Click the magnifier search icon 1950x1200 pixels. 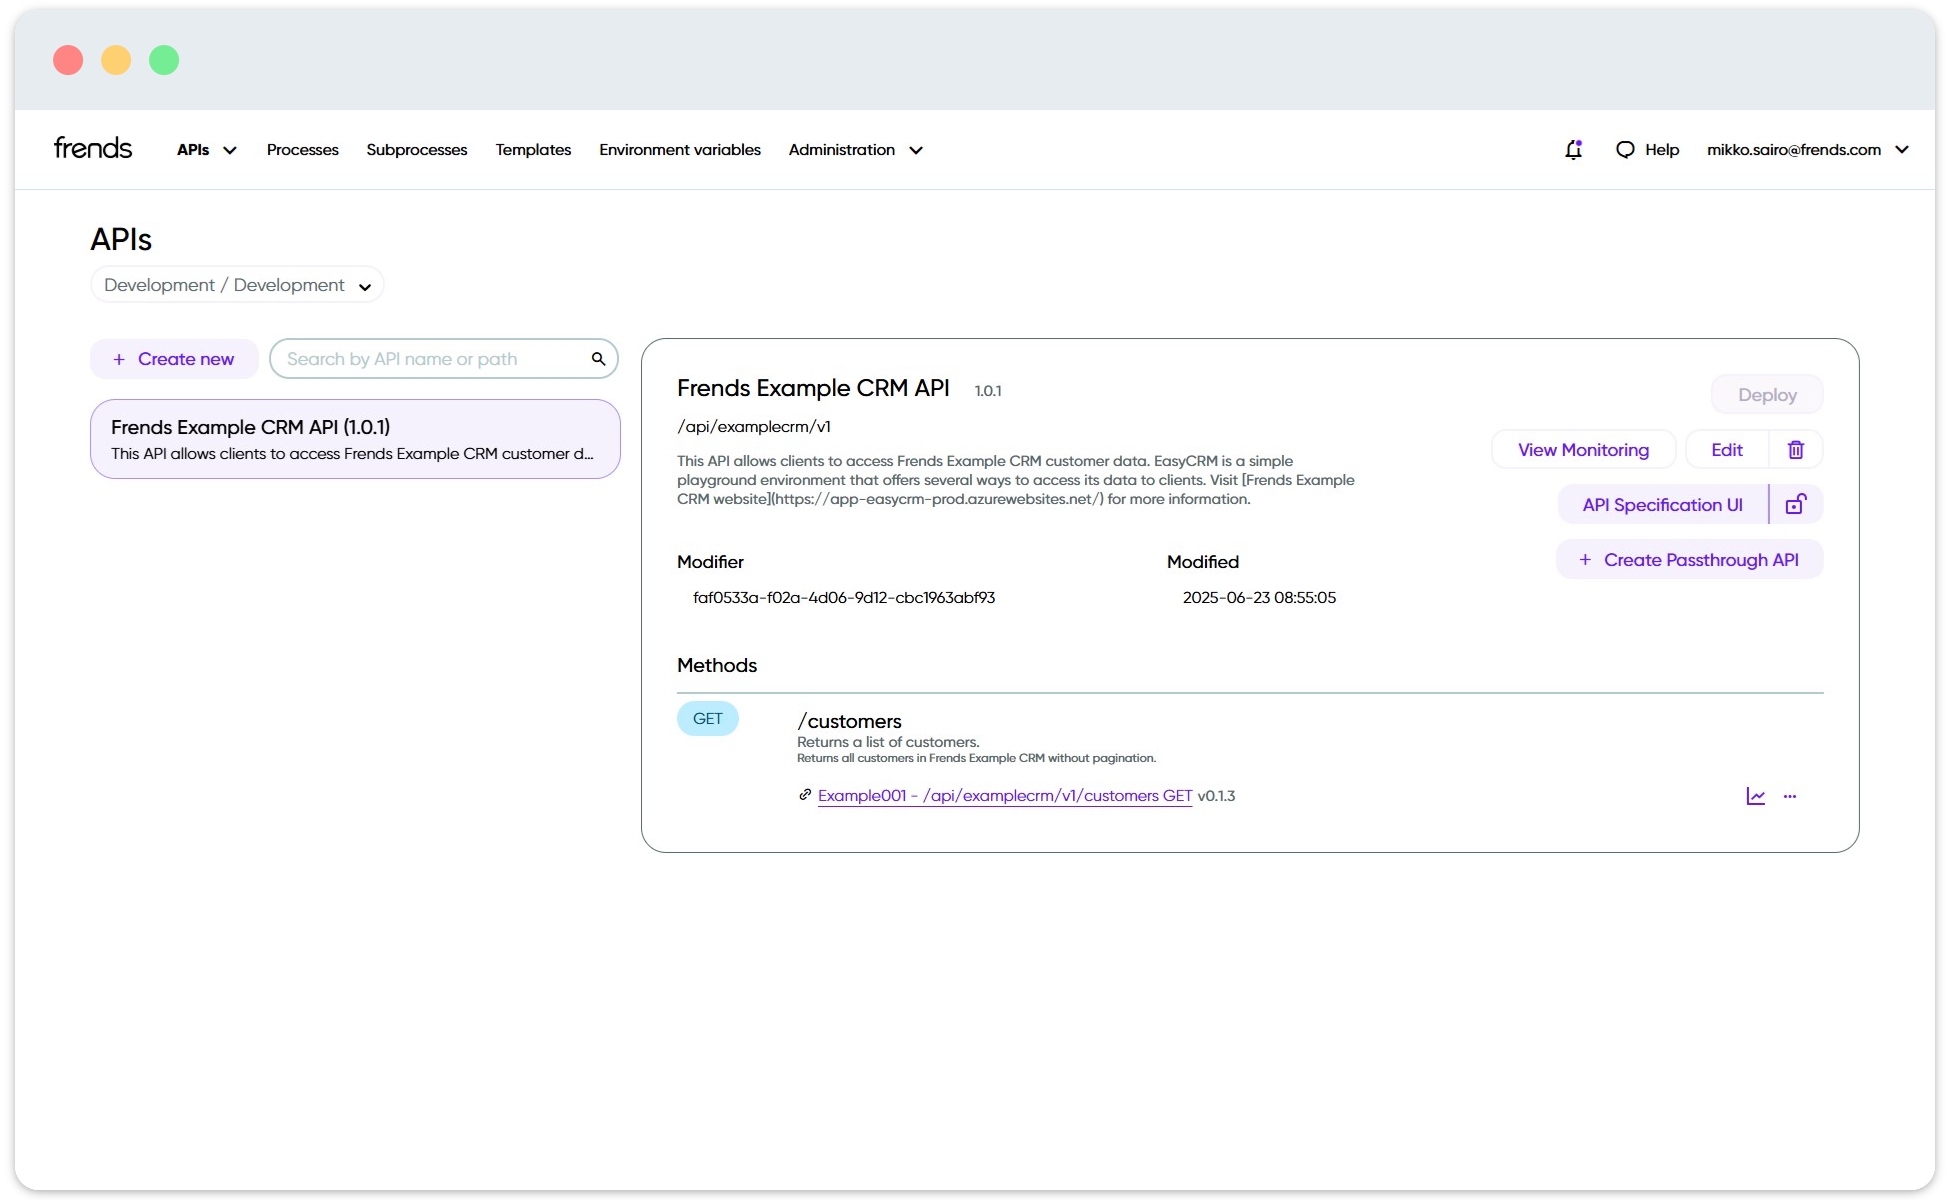point(598,359)
